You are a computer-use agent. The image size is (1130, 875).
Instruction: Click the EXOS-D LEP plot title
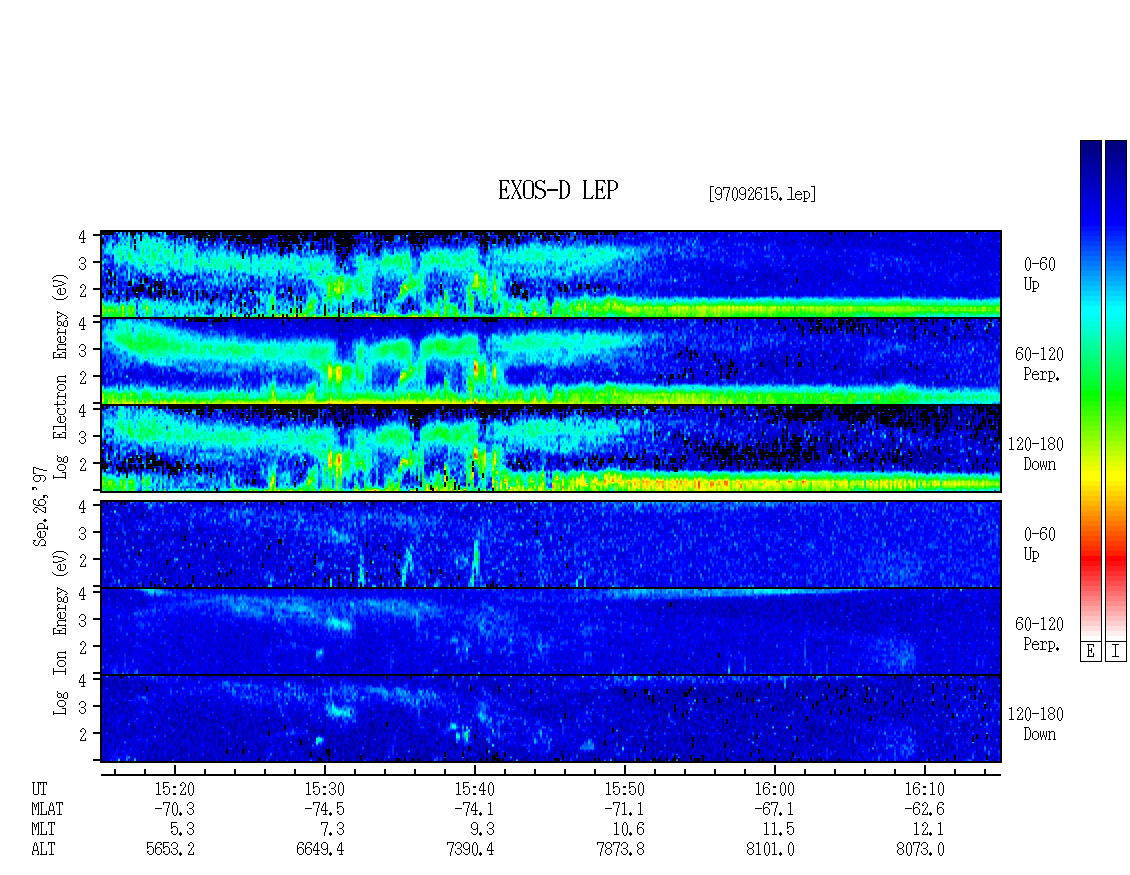click(558, 190)
